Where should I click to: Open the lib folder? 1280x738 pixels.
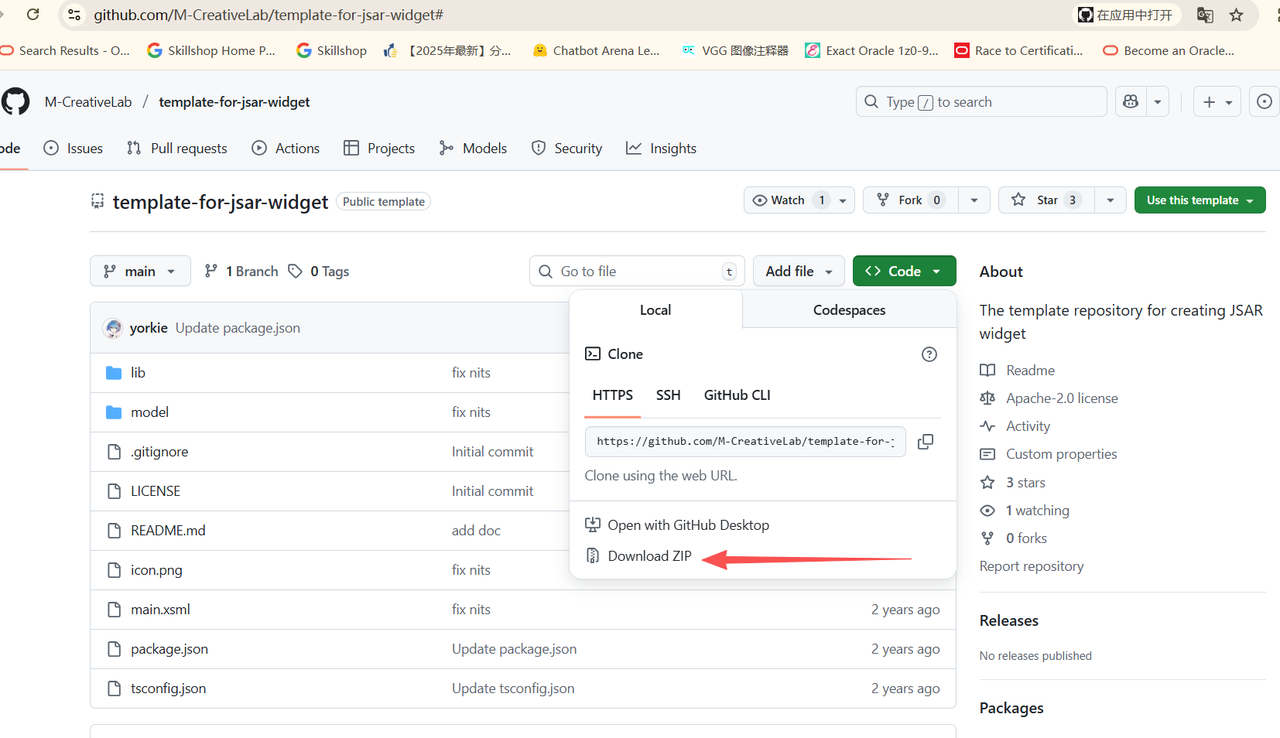coord(138,372)
